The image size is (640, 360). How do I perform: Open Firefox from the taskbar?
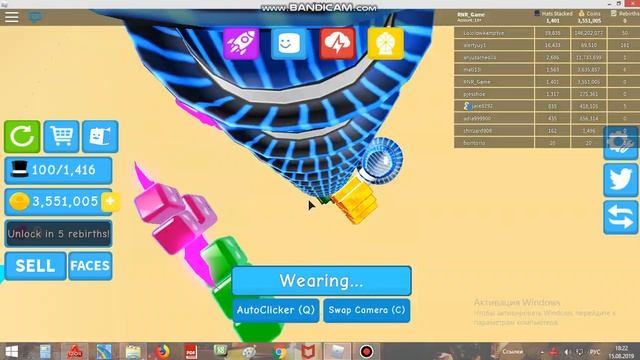click(x=162, y=351)
